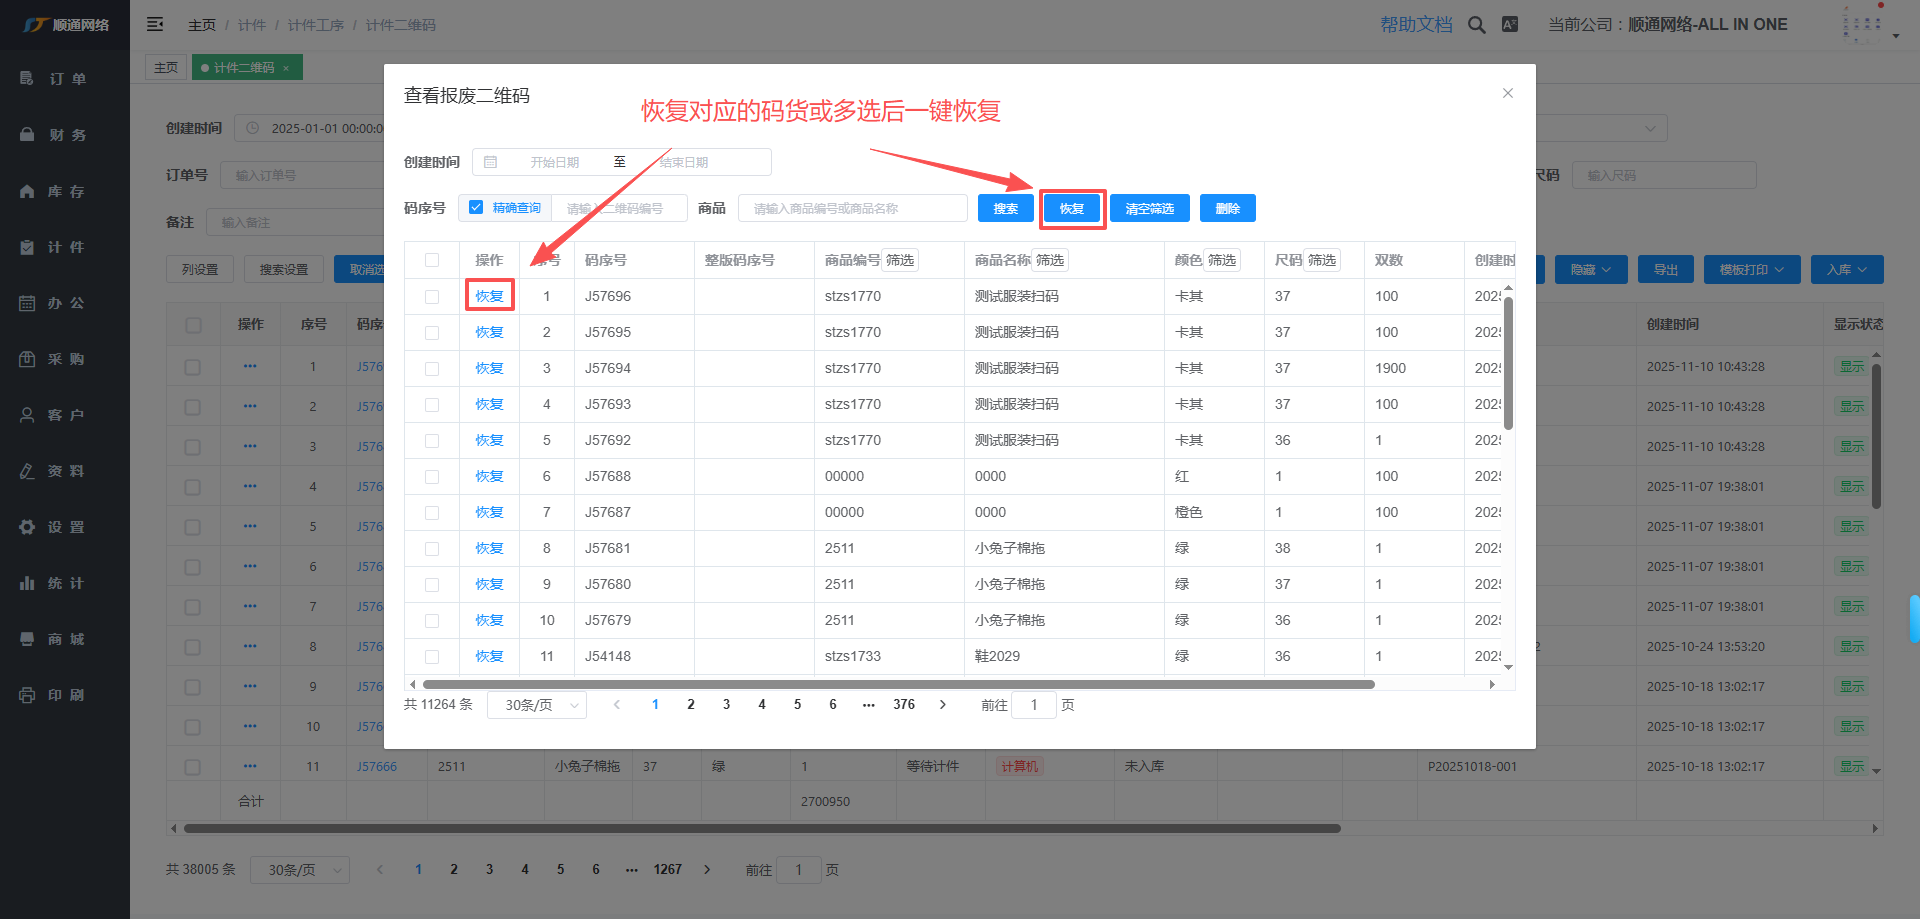
Task: Open the Inventory (库存) sidebar icon
Action: click(27, 191)
